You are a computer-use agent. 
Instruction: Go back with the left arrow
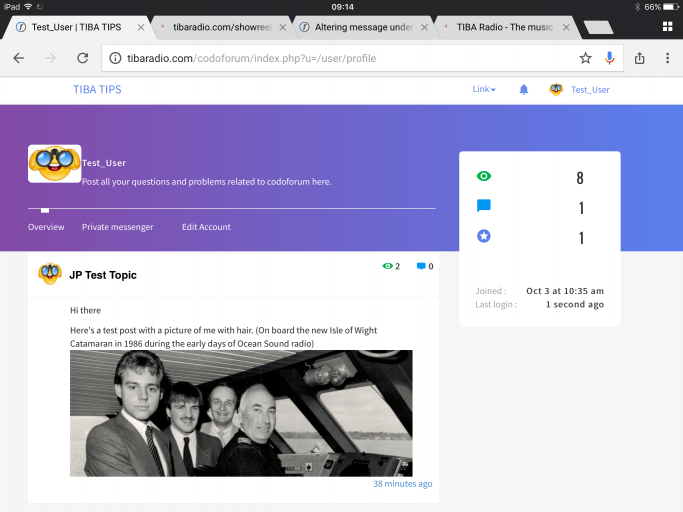coord(19,58)
